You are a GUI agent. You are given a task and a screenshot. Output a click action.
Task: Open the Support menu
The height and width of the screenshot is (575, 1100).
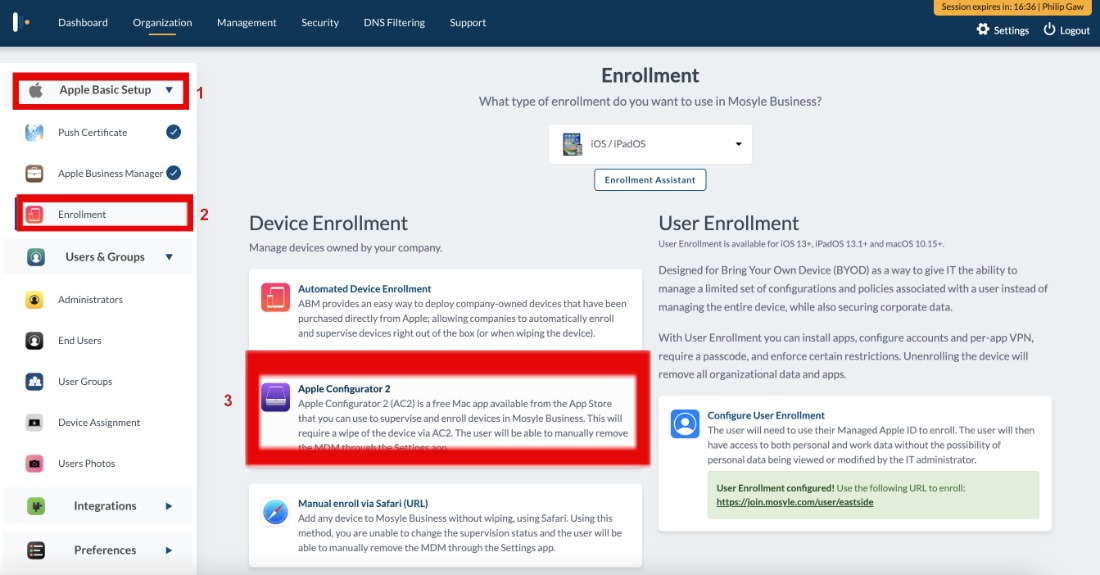tap(467, 22)
